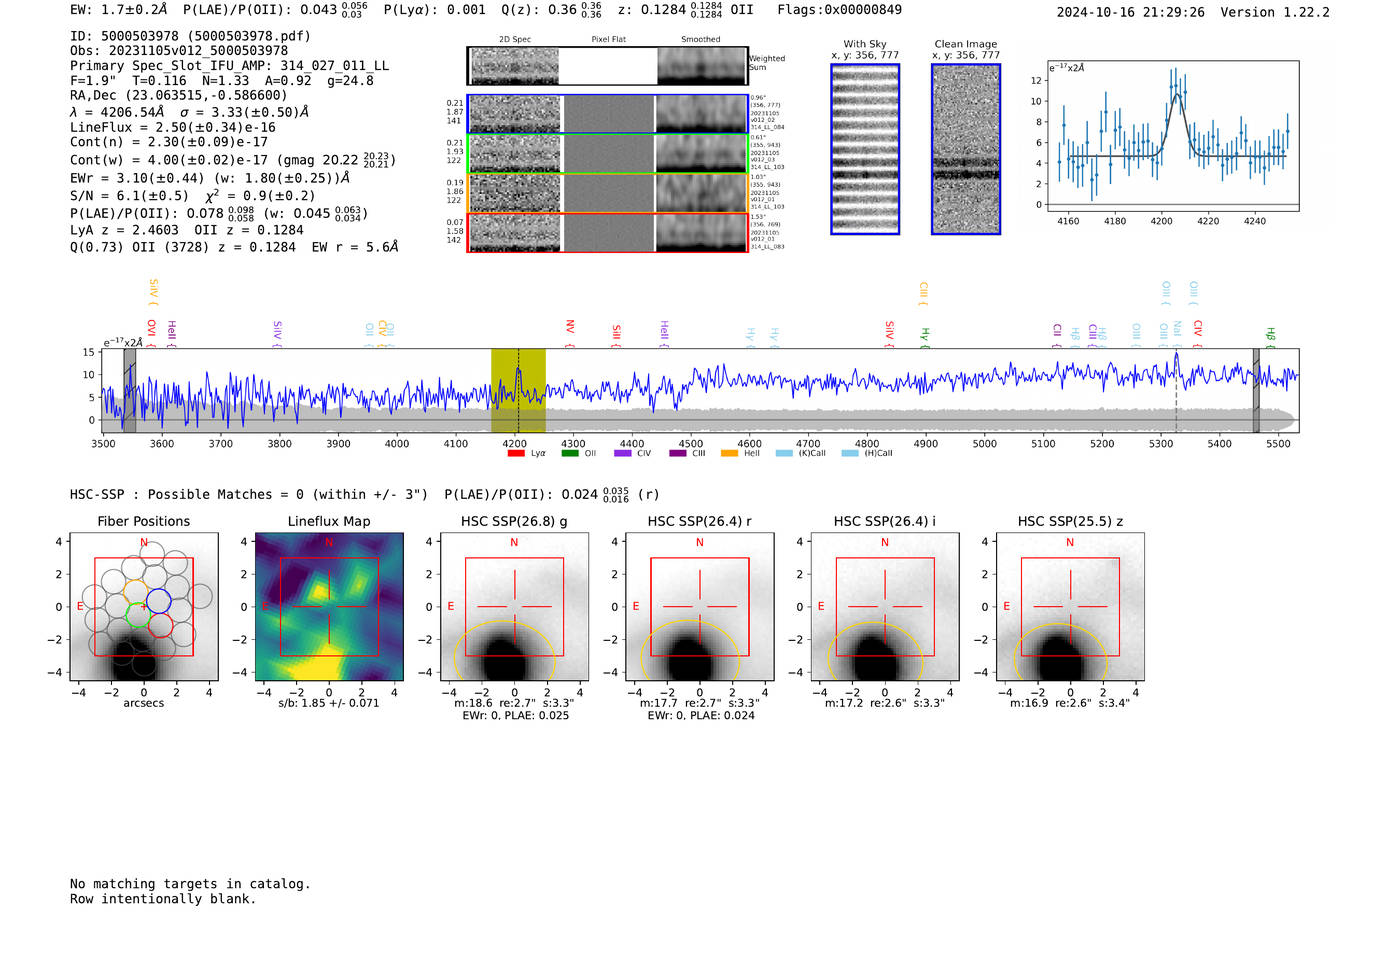Click the emission line Gaussian fit plot

tap(1172, 135)
